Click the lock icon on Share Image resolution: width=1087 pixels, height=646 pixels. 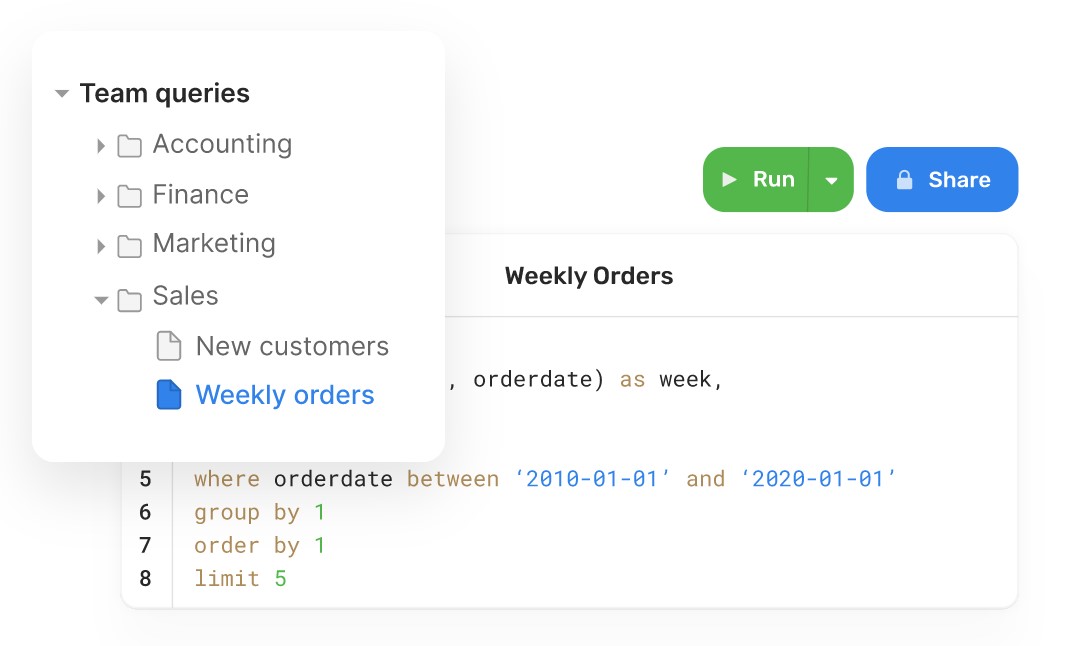[904, 181]
